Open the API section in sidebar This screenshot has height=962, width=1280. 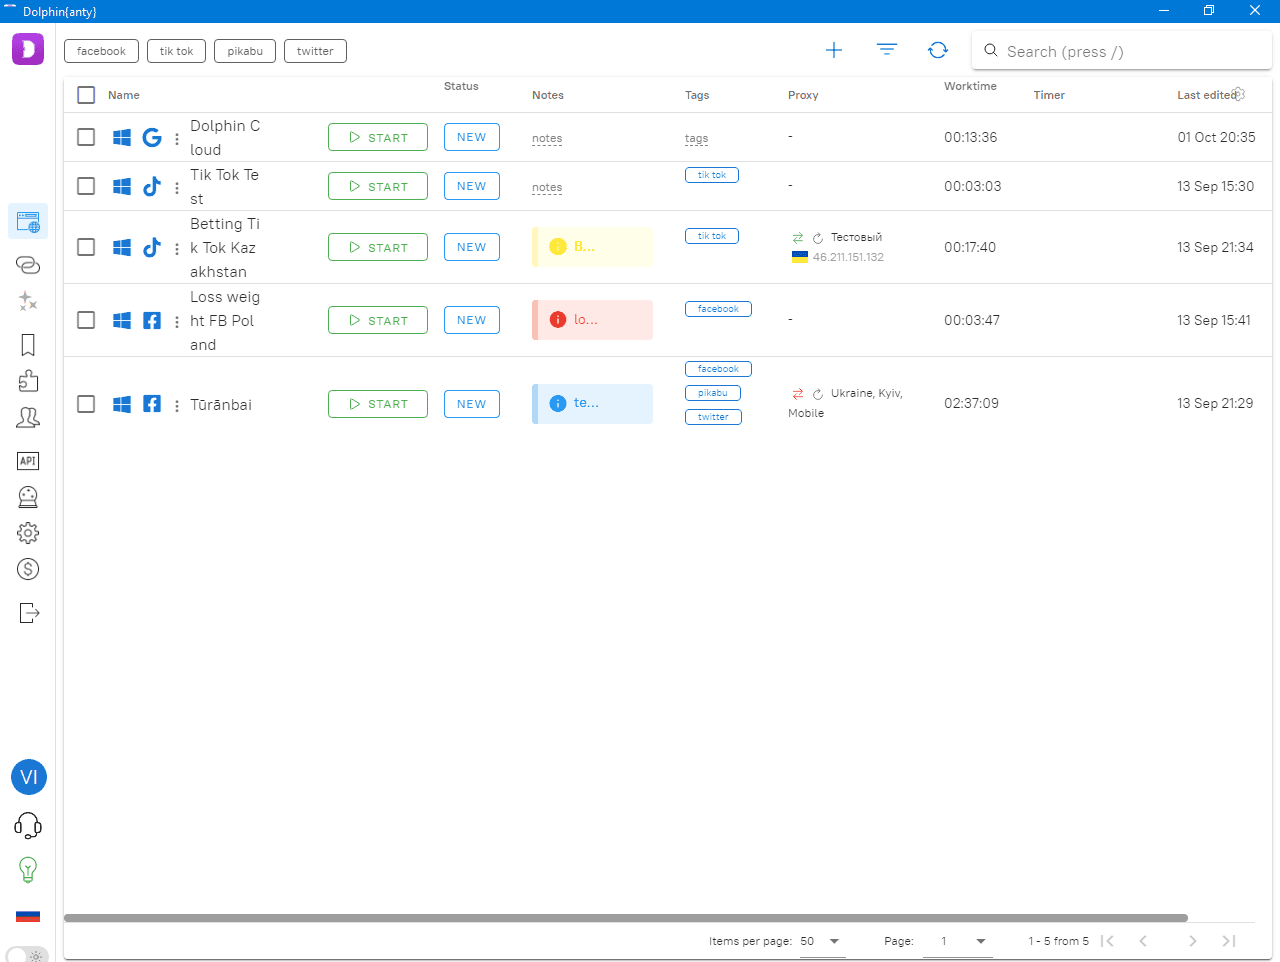28,461
